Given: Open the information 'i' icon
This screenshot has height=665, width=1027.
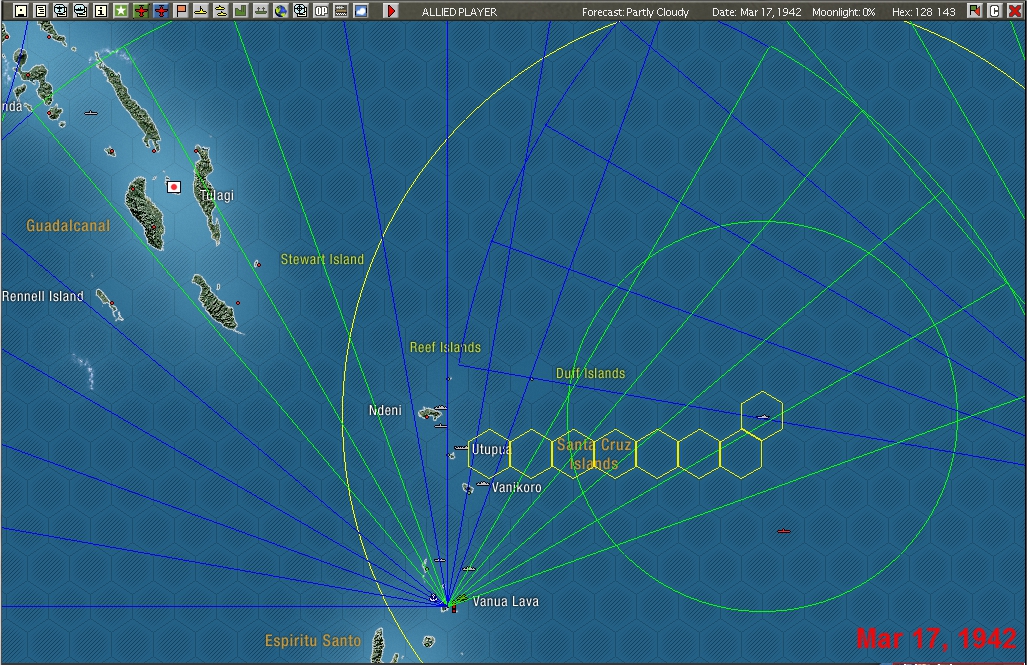Looking at the screenshot, I should [x=101, y=10].
